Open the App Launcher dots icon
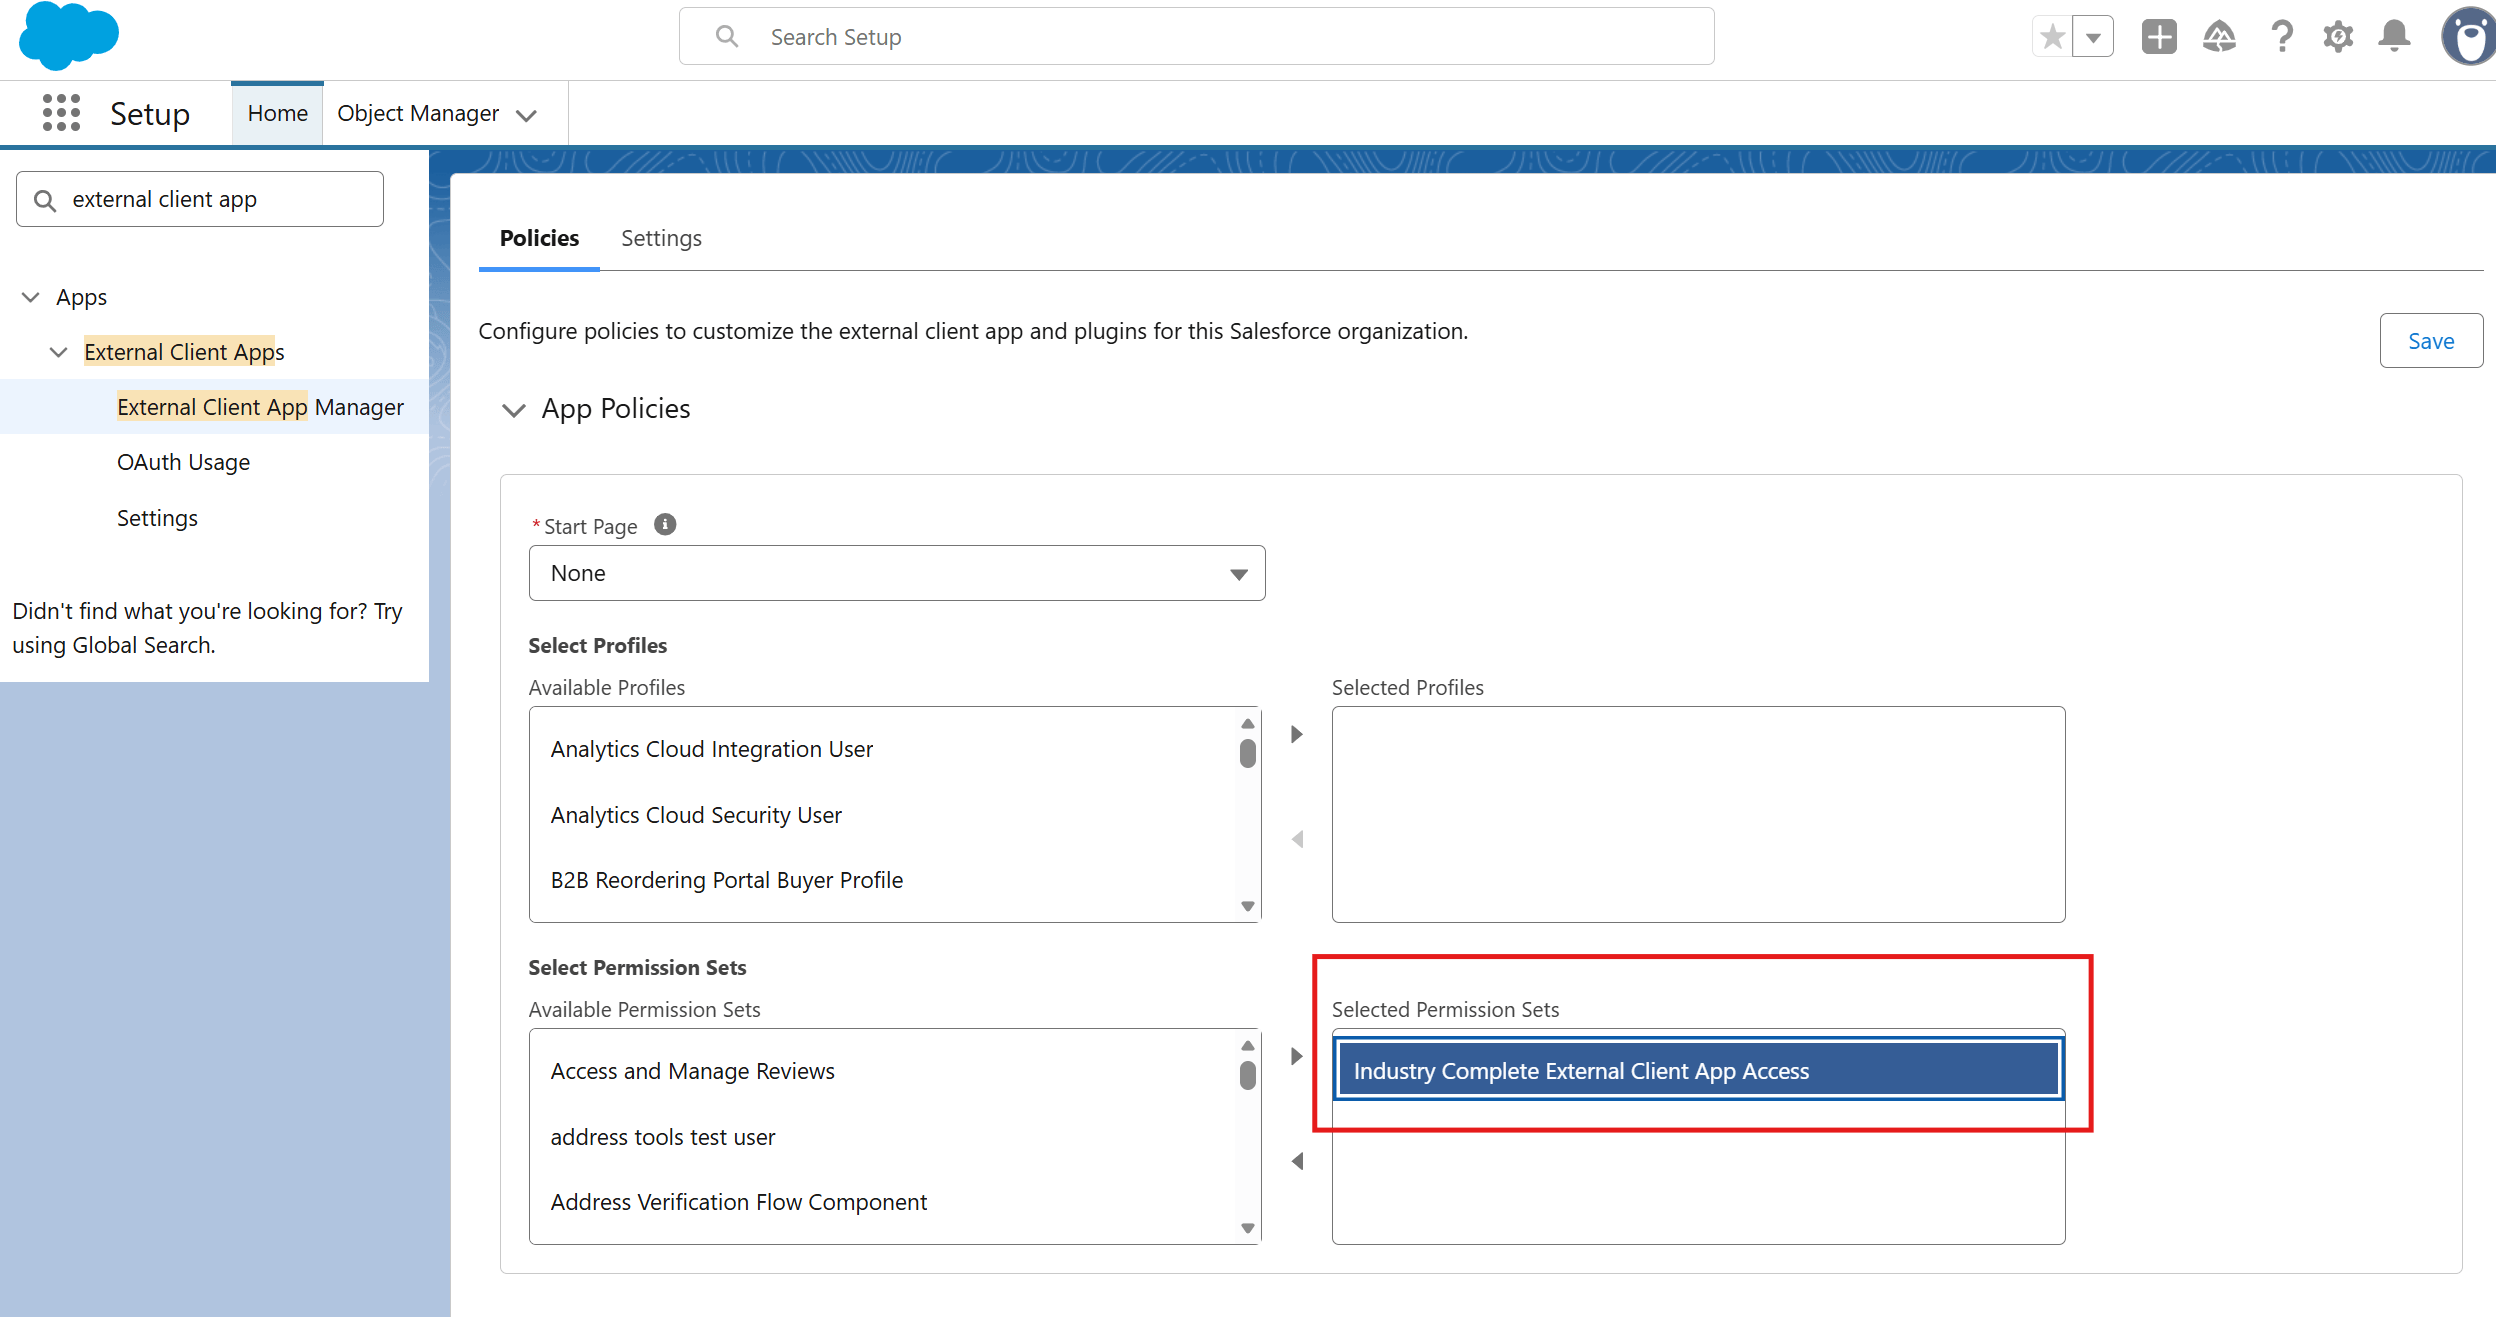Screen dimensions: 2496x1317 [61, 113]
